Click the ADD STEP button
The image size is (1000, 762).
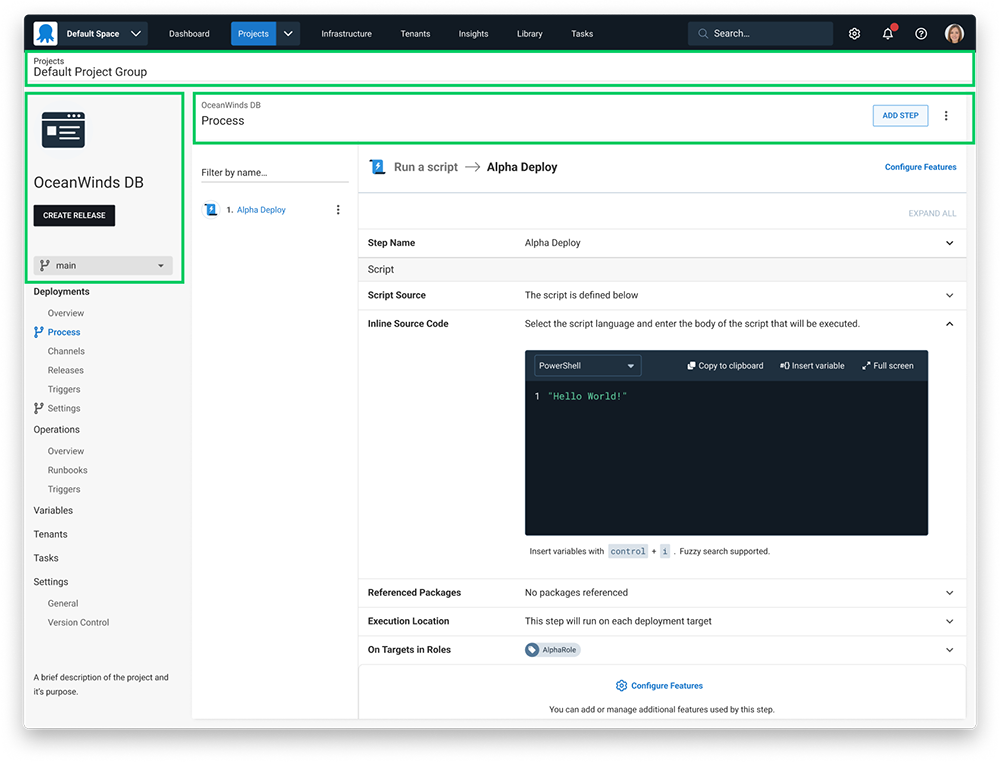coord(899,115)
